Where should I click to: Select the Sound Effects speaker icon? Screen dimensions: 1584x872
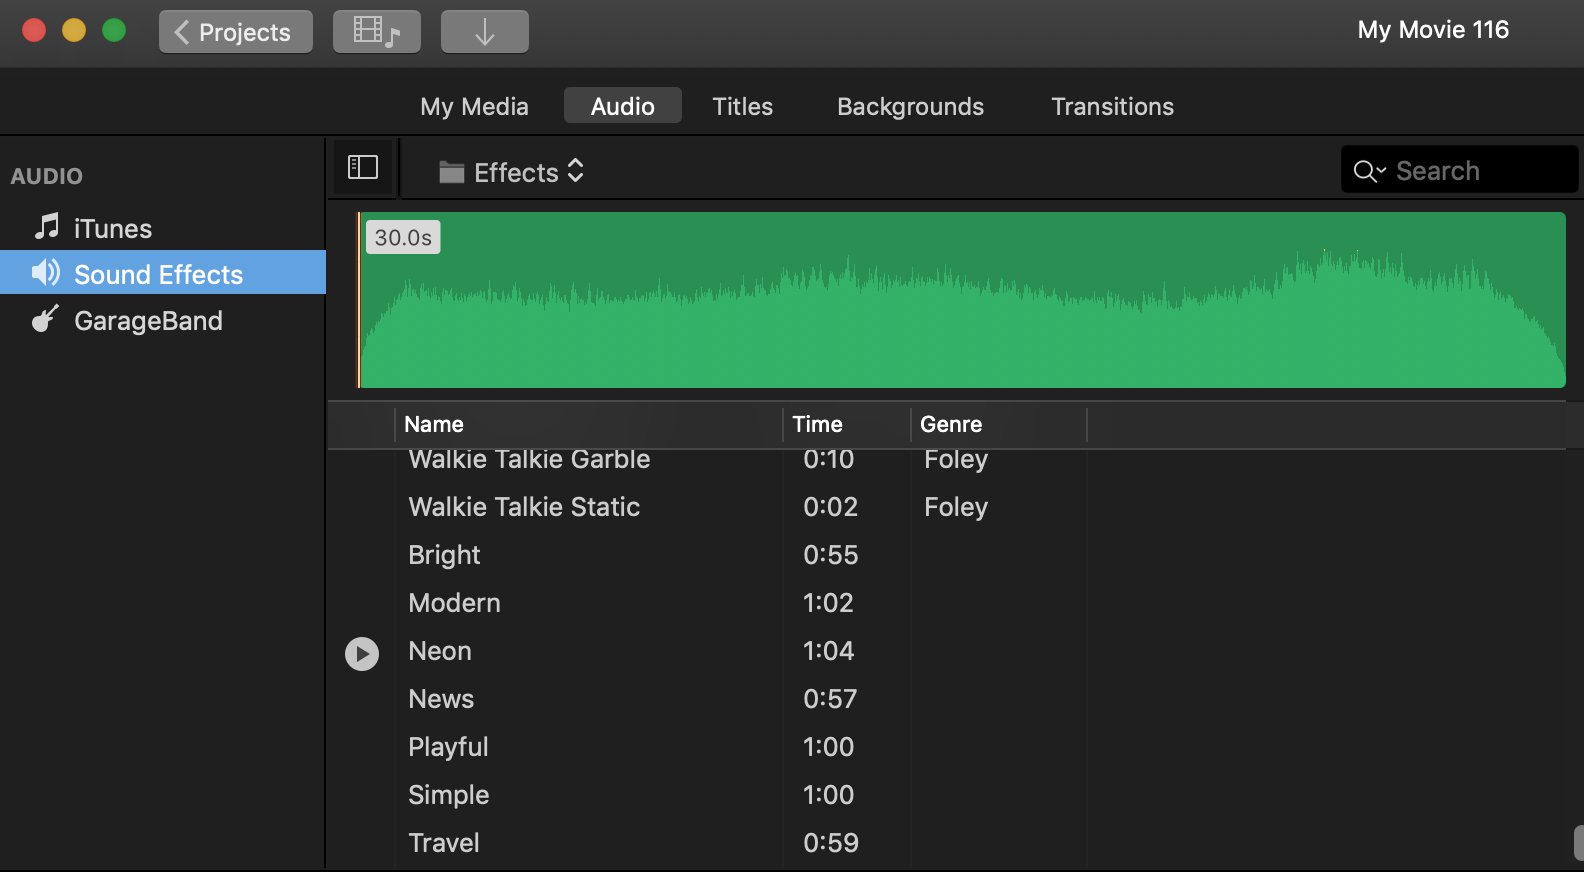point(46,273)
